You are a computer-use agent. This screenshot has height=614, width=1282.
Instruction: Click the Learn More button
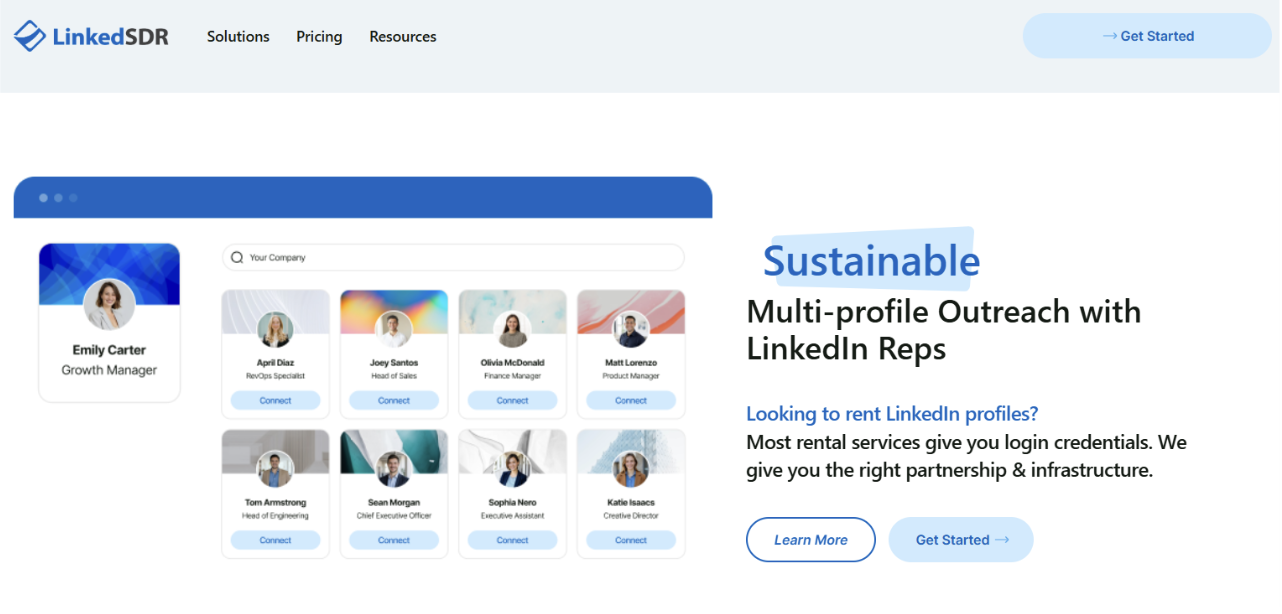tap(810, 539)
